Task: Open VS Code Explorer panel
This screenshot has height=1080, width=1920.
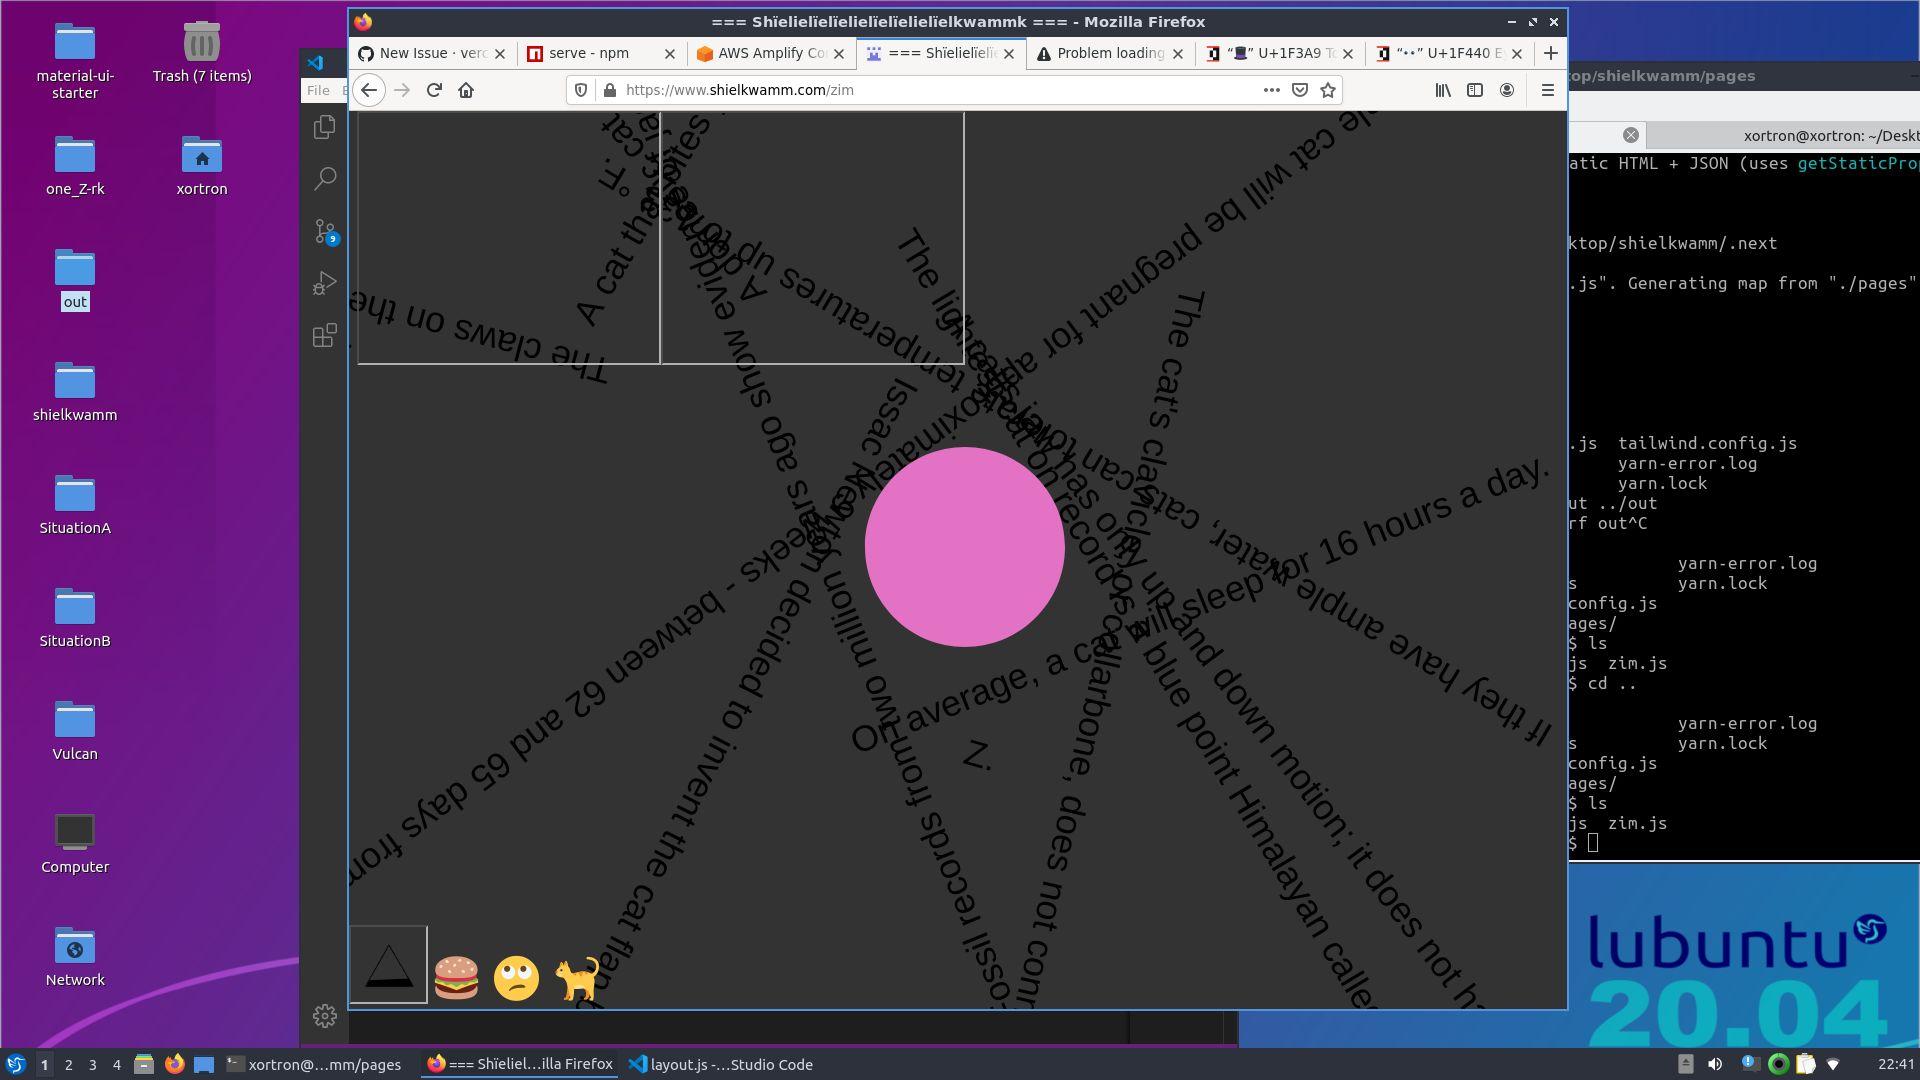Action: tap(324, 127)
